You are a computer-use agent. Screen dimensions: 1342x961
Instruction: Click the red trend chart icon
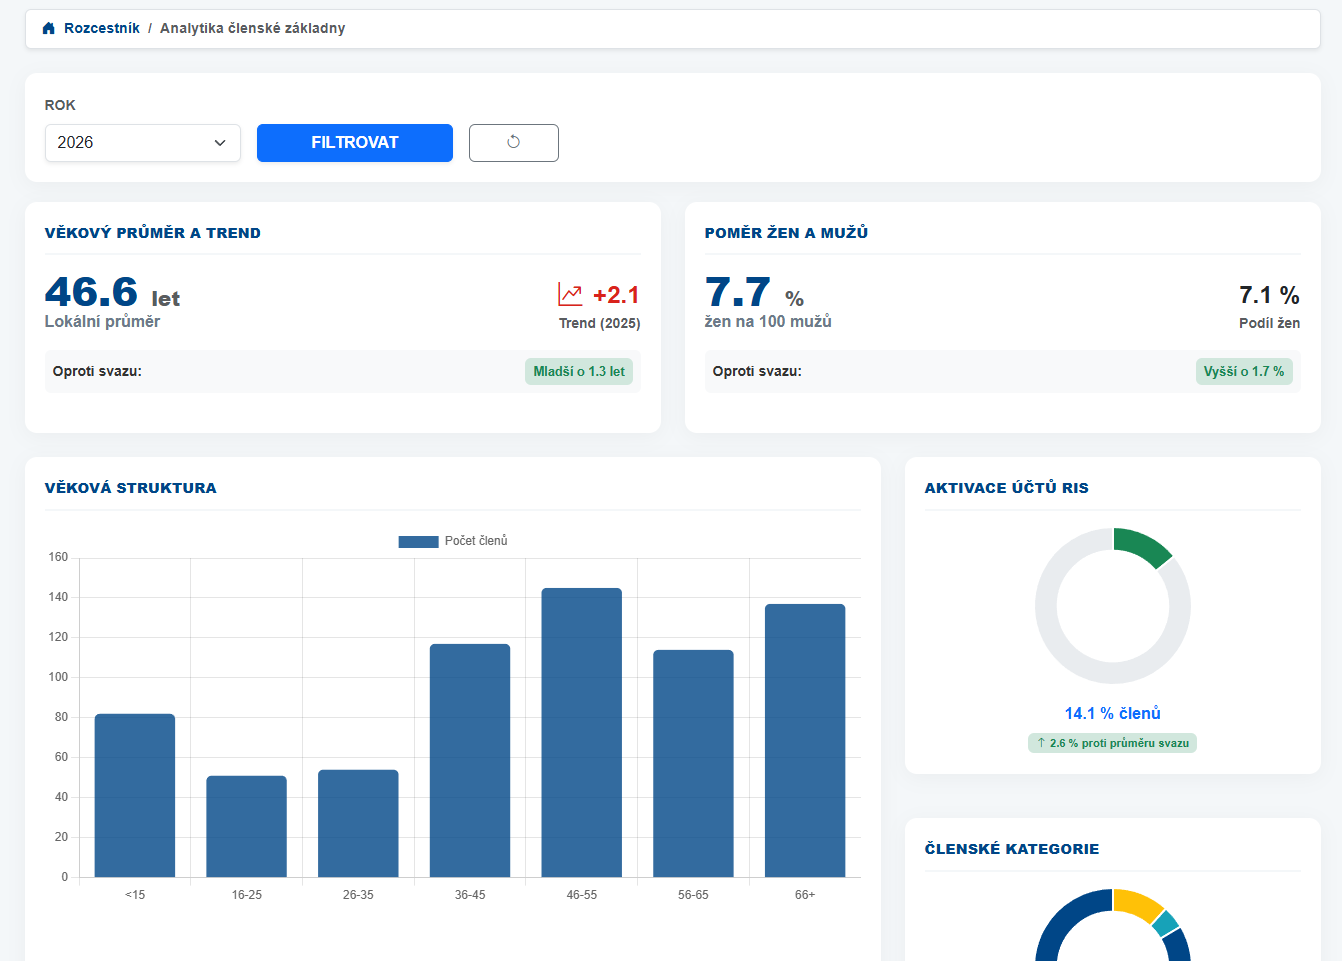[x=570, y=294]
